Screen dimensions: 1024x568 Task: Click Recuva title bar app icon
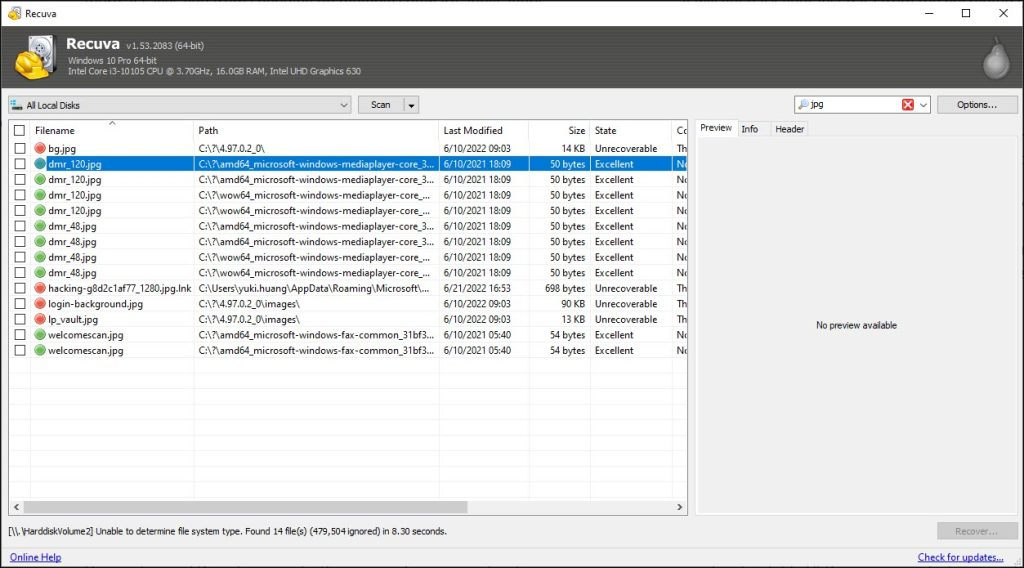tap(14, 13)
